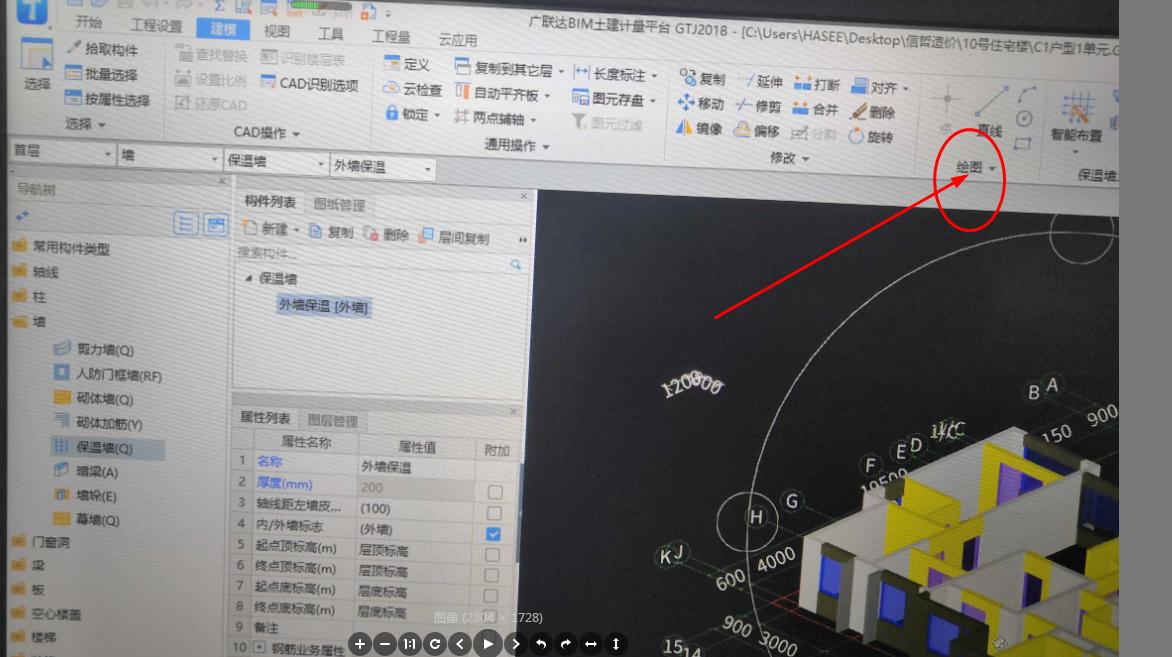Toggle 附加 checkbox for 起点底标高 row
The width and height of the screenshot is (1172, 657).
(x=490, y=596)
